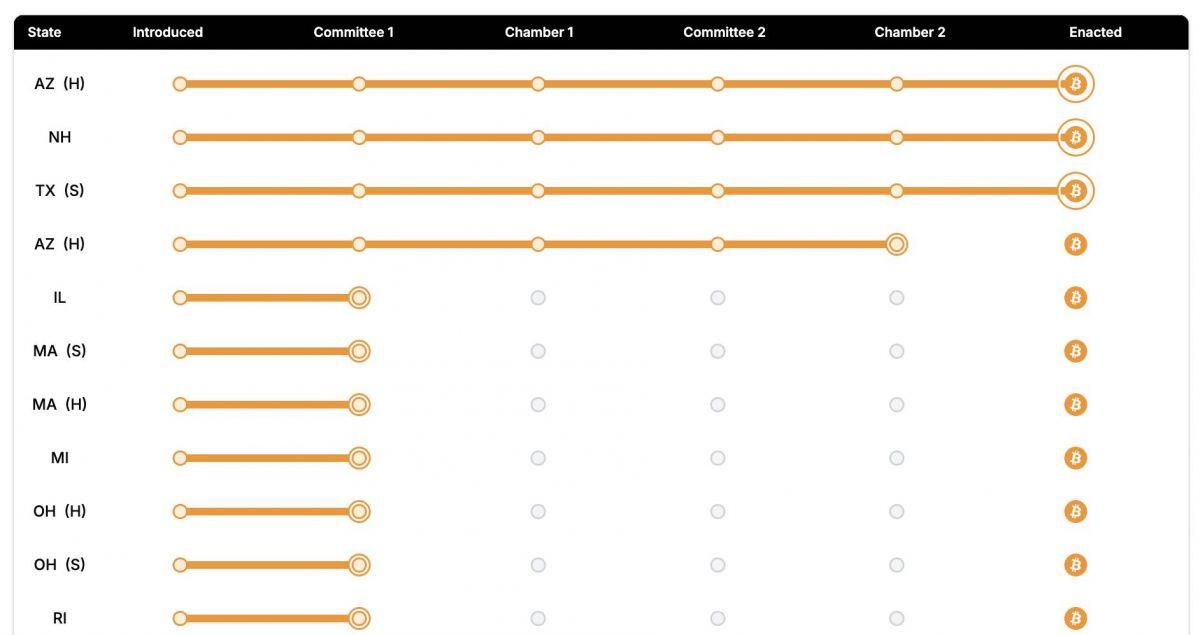Image resolution: width=1200 pixels, height=635 pixels.
Task: Click the Bitcoin enacted icon for NH row
Action: point(1076,137)
